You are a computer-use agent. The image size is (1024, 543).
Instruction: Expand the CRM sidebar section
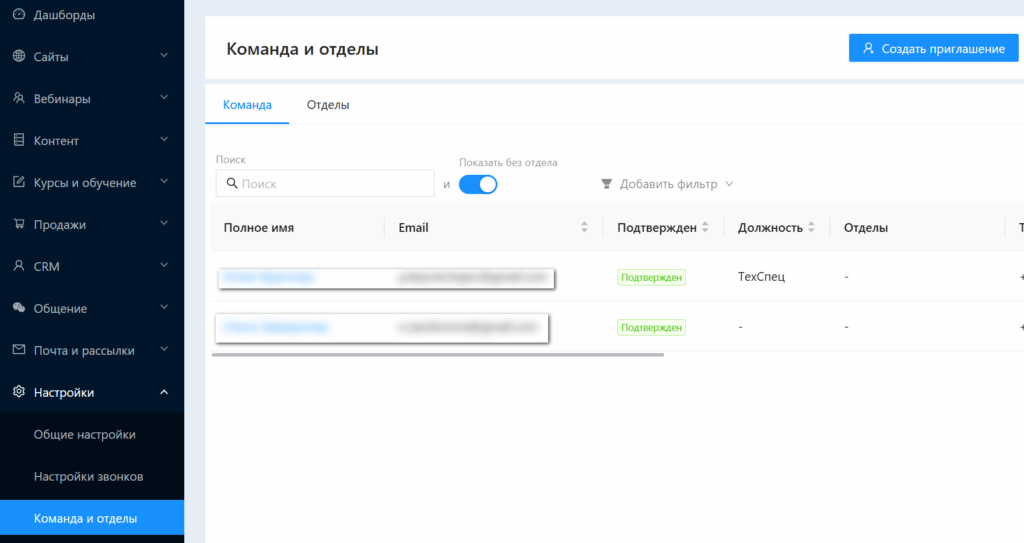(164, 267)
